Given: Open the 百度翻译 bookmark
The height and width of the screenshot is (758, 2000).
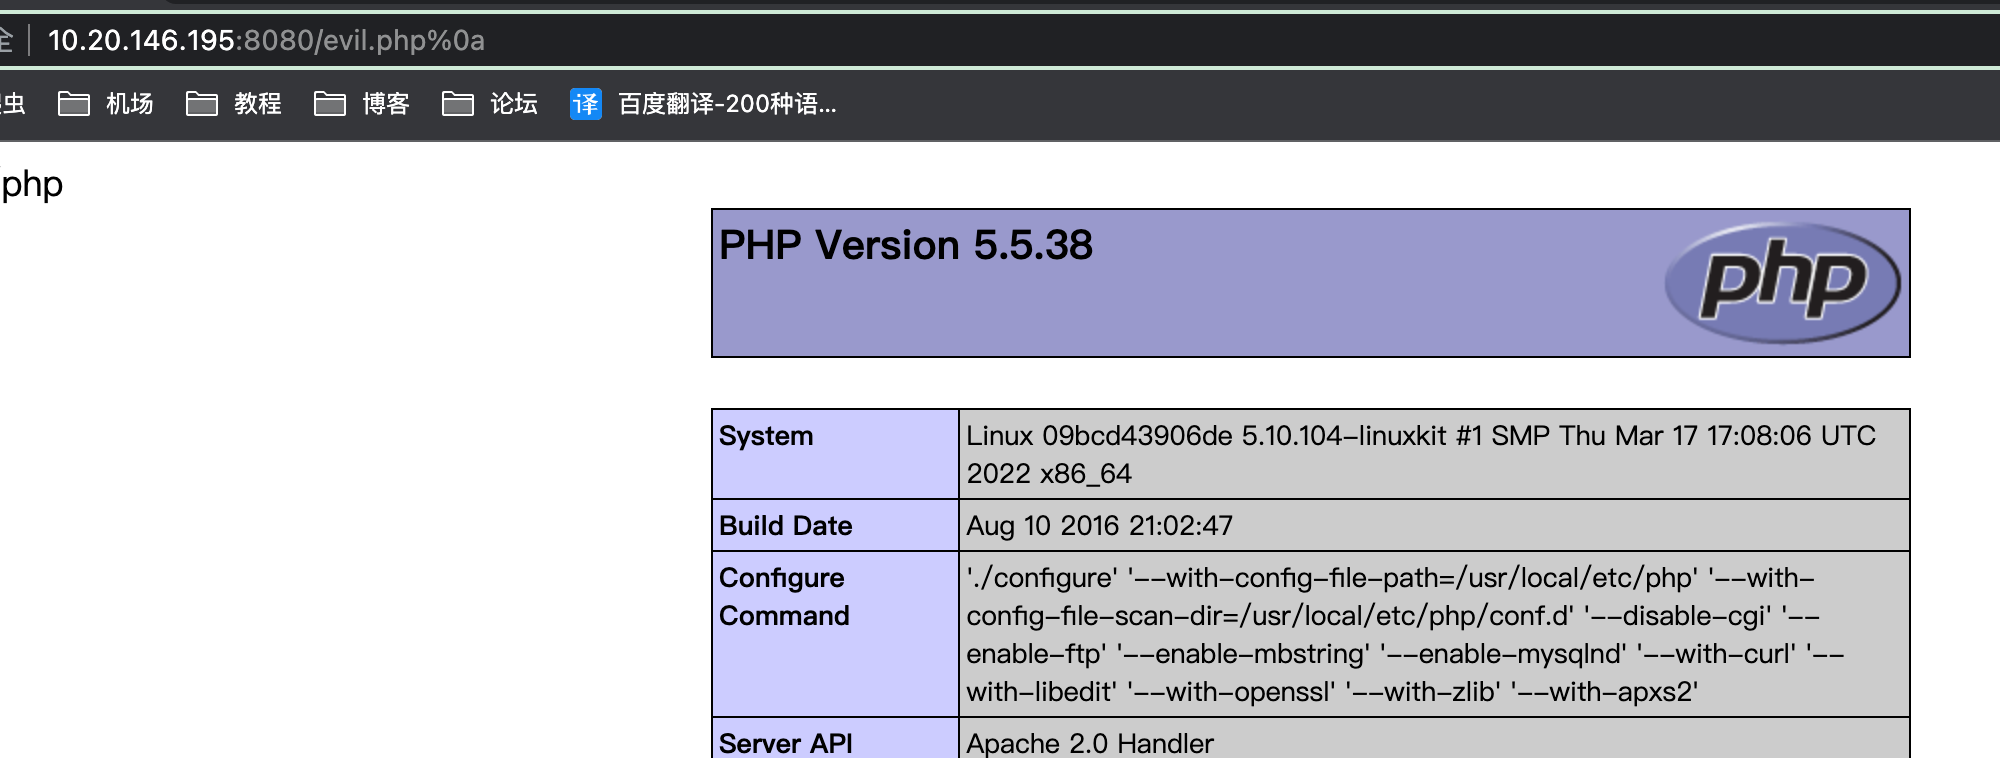Looking at the screenshot, I should click(703, 103).
